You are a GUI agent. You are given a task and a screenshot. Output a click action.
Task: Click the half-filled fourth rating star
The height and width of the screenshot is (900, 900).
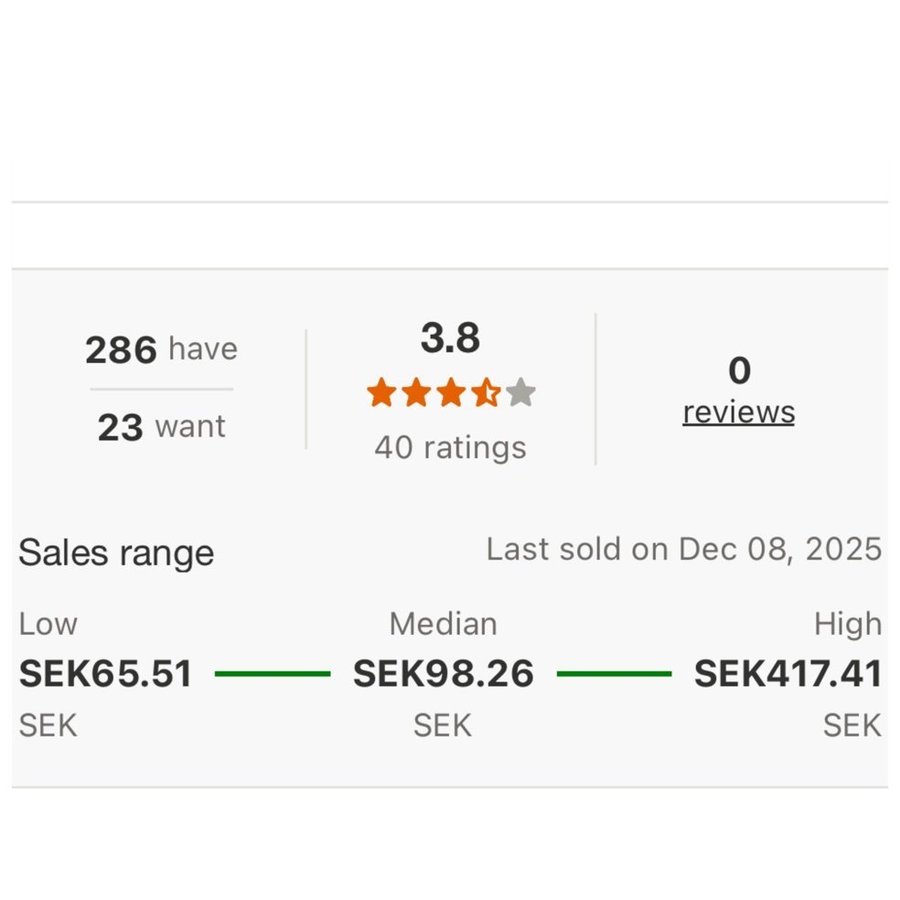(x=486, y=393)
